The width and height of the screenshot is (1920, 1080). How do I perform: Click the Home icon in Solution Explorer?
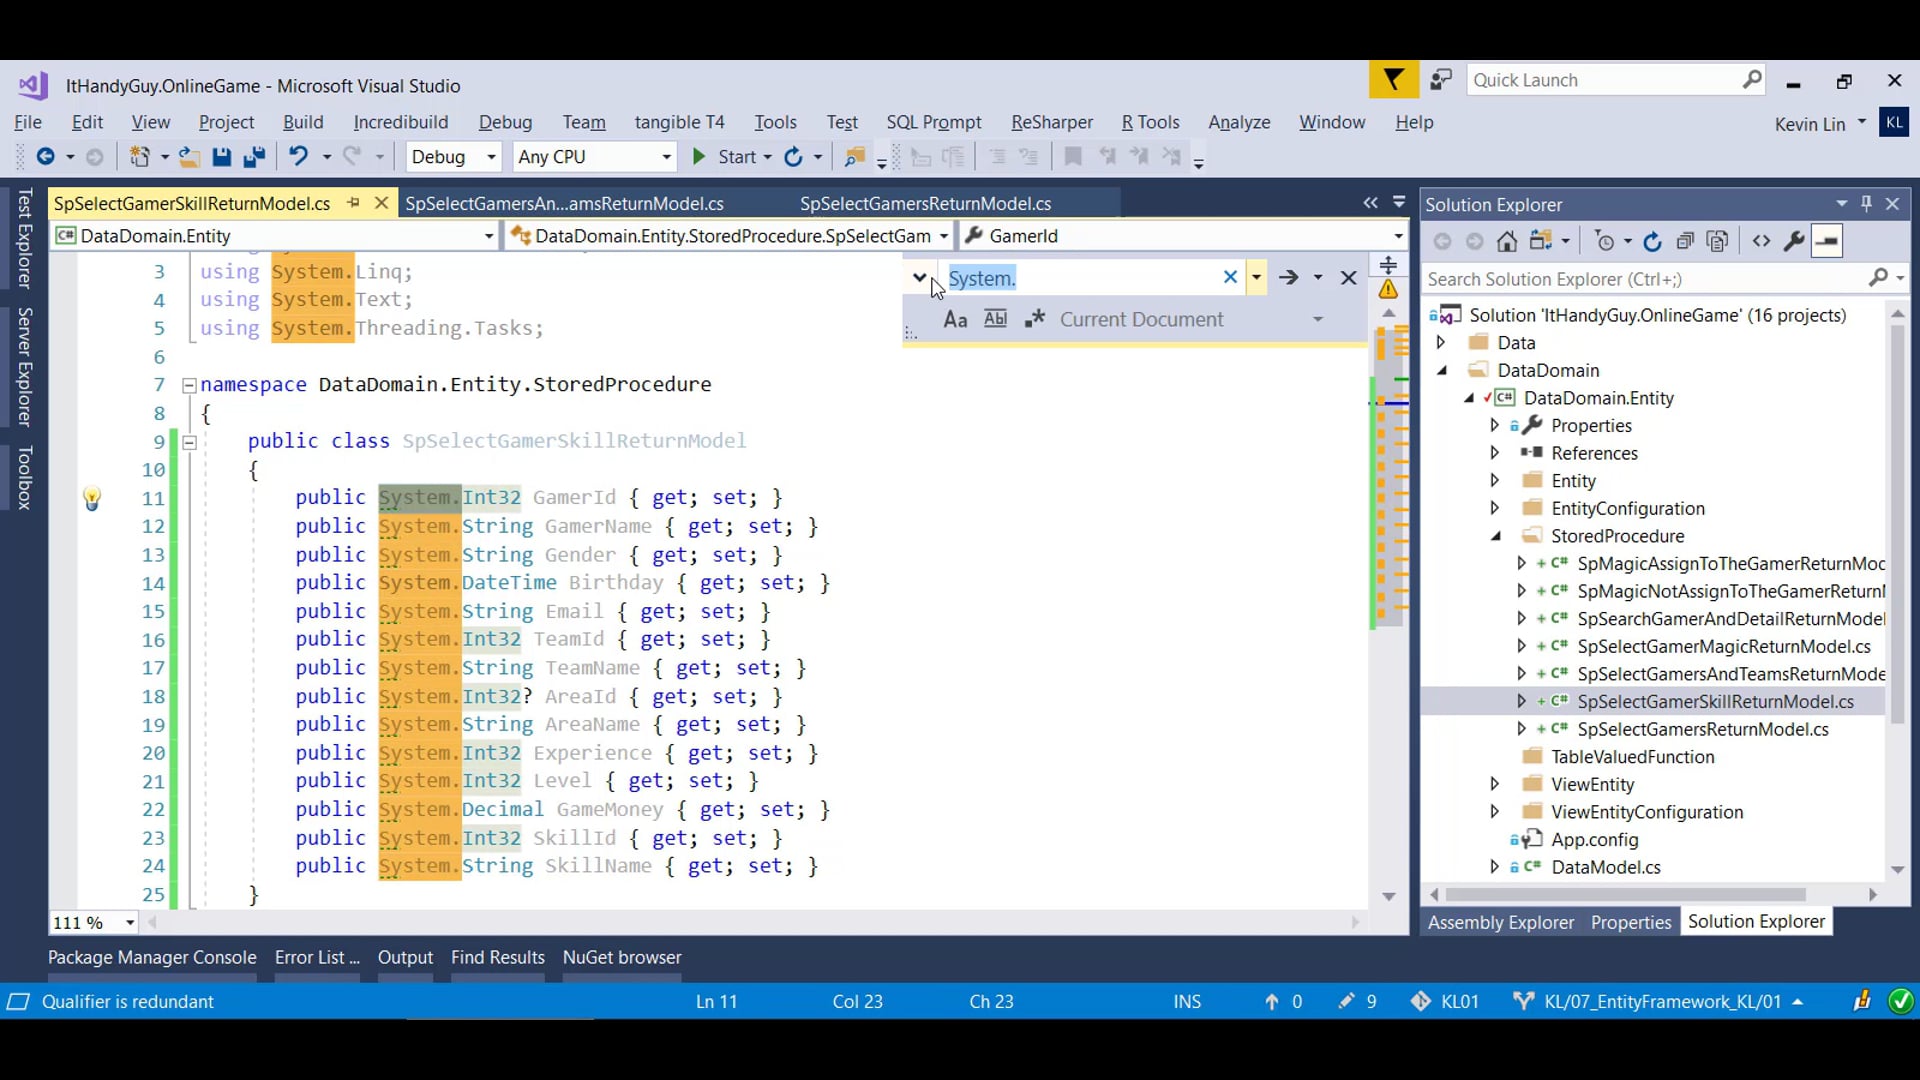(1507, 241)
